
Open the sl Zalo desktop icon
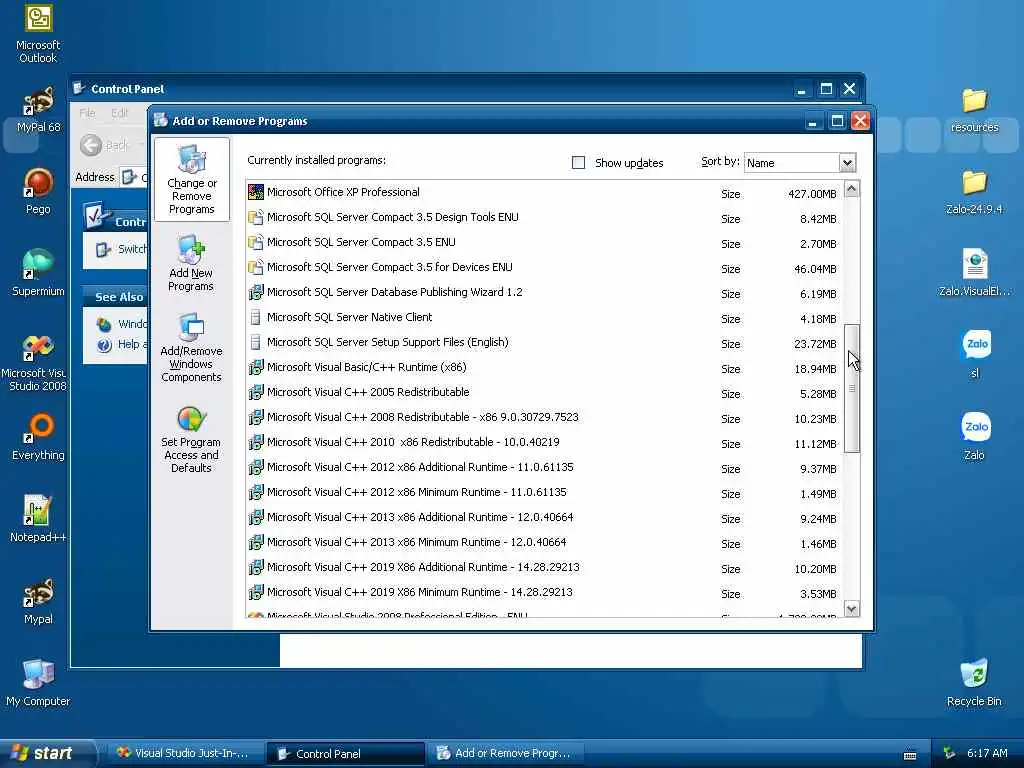click(x=975, y=355)
